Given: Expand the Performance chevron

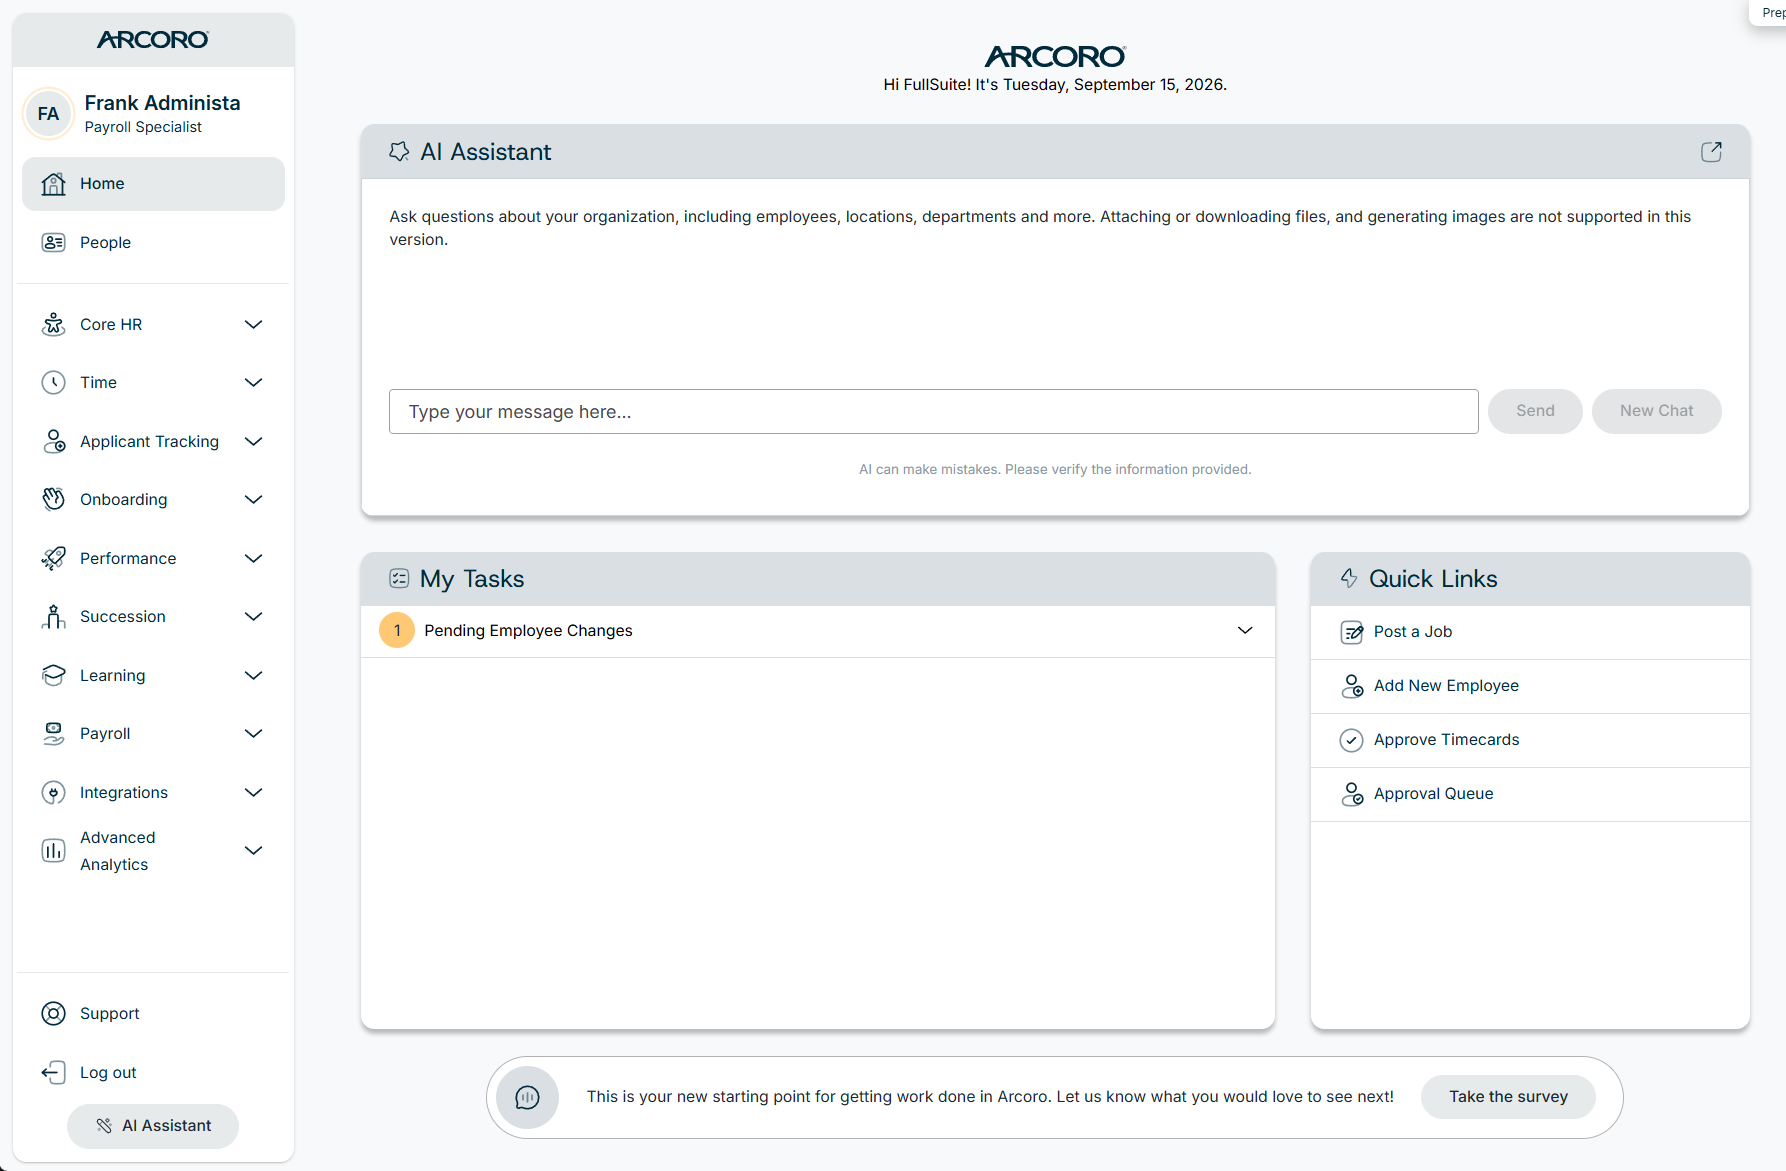Looking at the screenshot, I should click(x=254, y=559).
